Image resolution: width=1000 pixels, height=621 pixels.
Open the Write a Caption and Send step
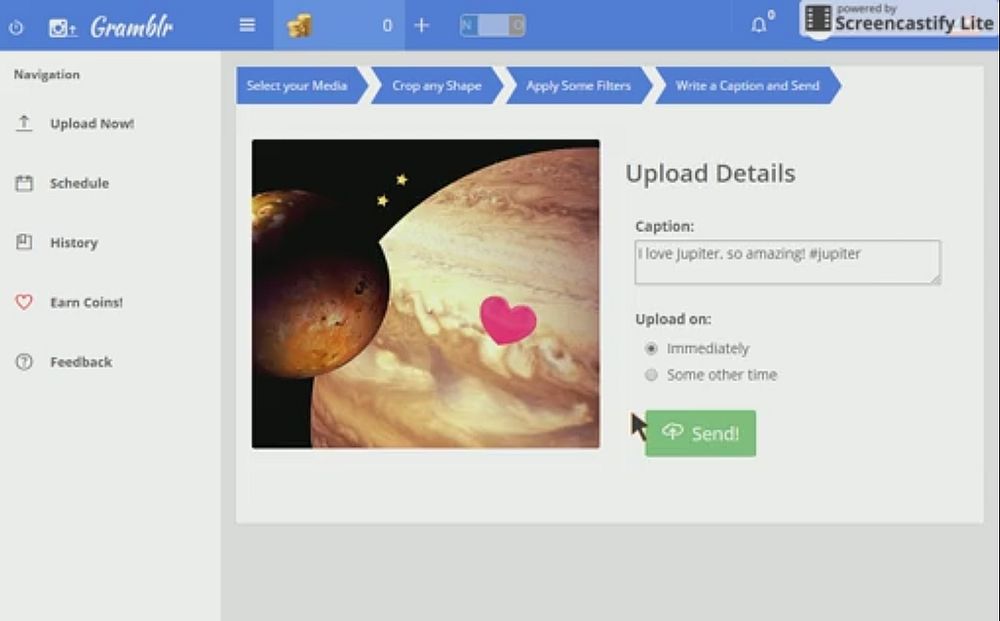(x=746, y=86)
